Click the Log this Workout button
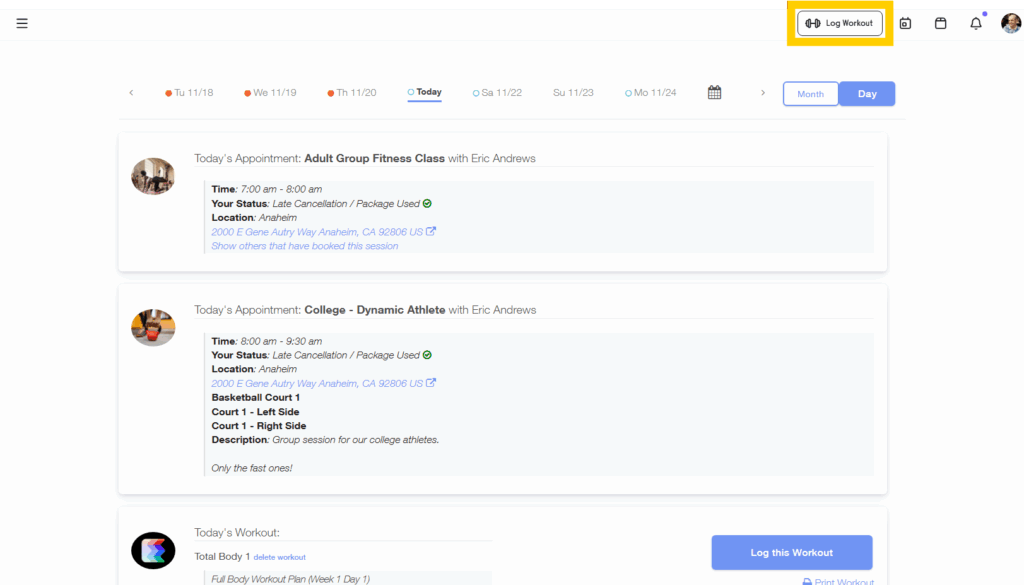Screen dimensions: 1024x585 click(x=792, y=552)
